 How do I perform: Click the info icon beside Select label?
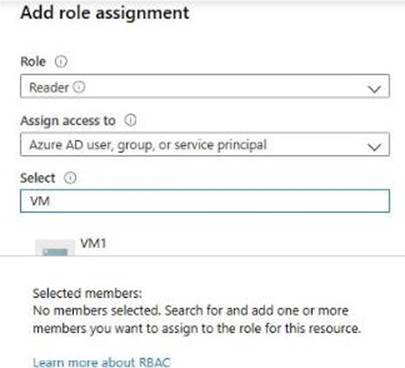coord(70,178)
